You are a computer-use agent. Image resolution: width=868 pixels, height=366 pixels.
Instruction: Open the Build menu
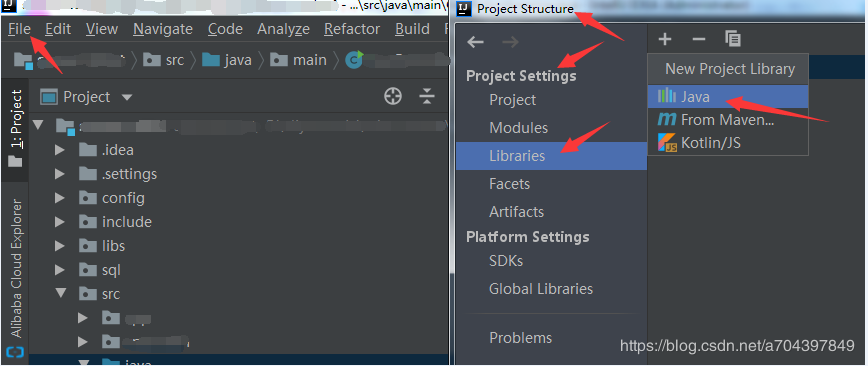(x=412, y=29)
